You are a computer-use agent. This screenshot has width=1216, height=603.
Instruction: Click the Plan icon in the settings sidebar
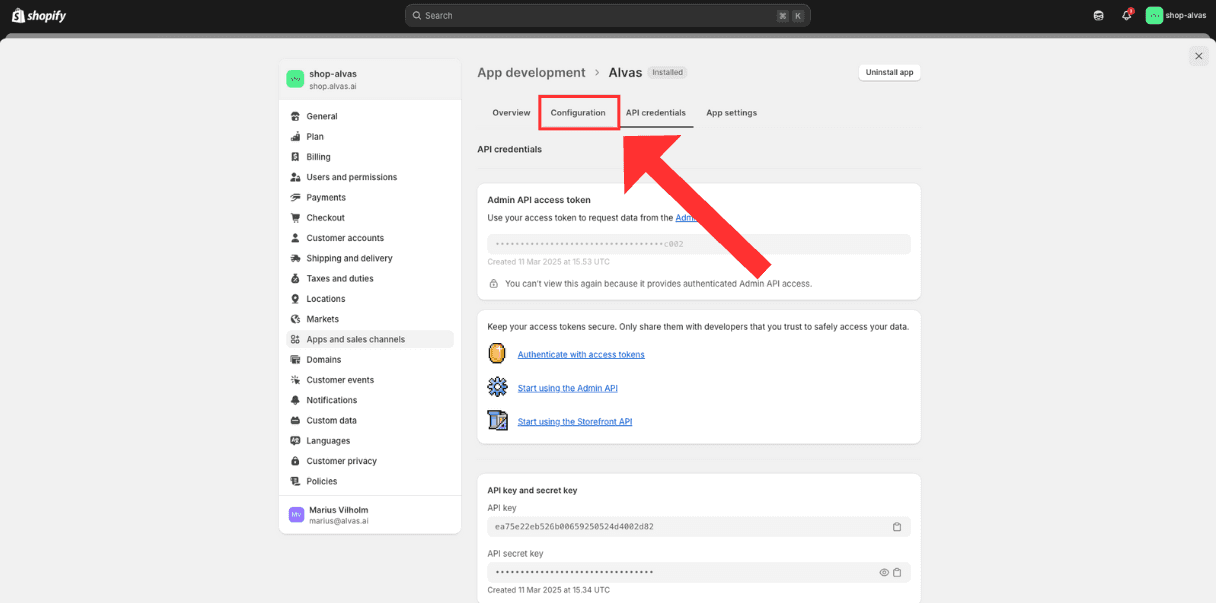296,136
